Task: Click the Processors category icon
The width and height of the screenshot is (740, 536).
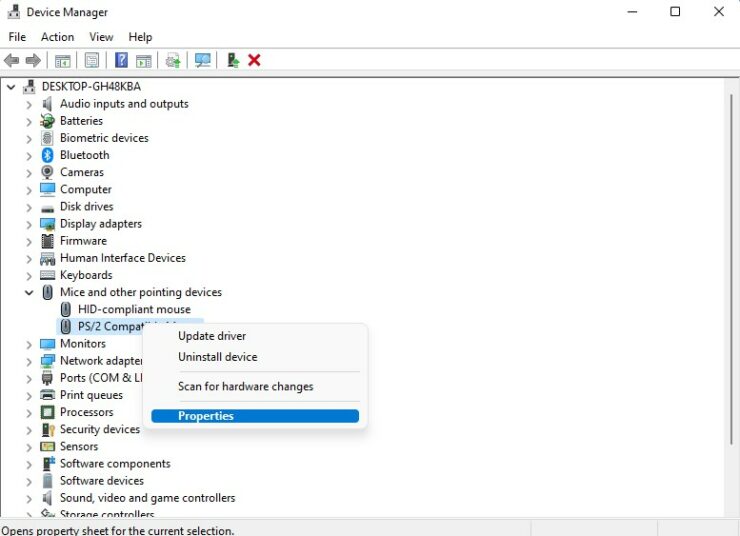Action: pyautogui.click(x=48, y=412)
